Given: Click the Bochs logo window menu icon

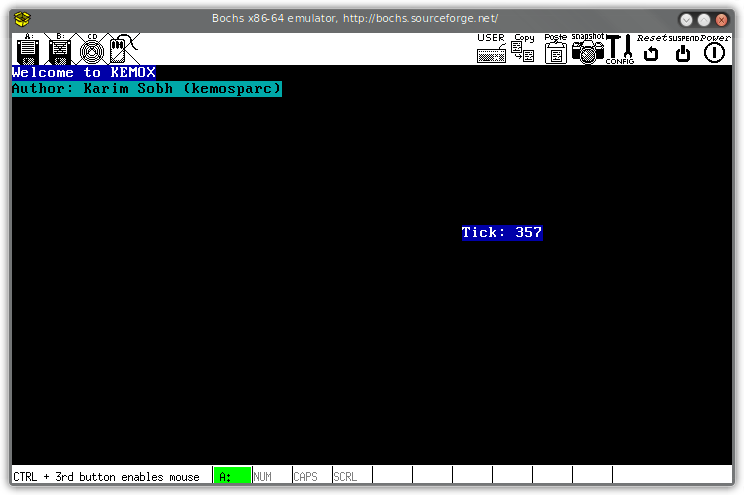Looking at the screenshot, I should tap(22, 19).
